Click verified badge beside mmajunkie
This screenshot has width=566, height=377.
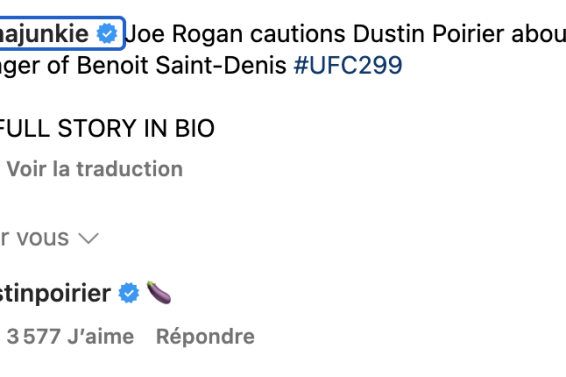click(x=107, y=34)
